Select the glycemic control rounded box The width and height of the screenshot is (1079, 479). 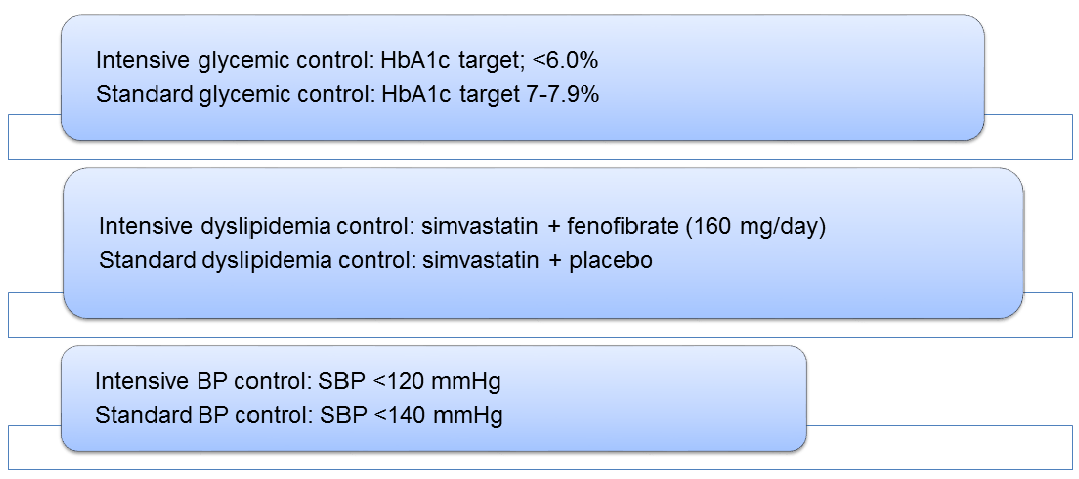(x=522, y=77)
